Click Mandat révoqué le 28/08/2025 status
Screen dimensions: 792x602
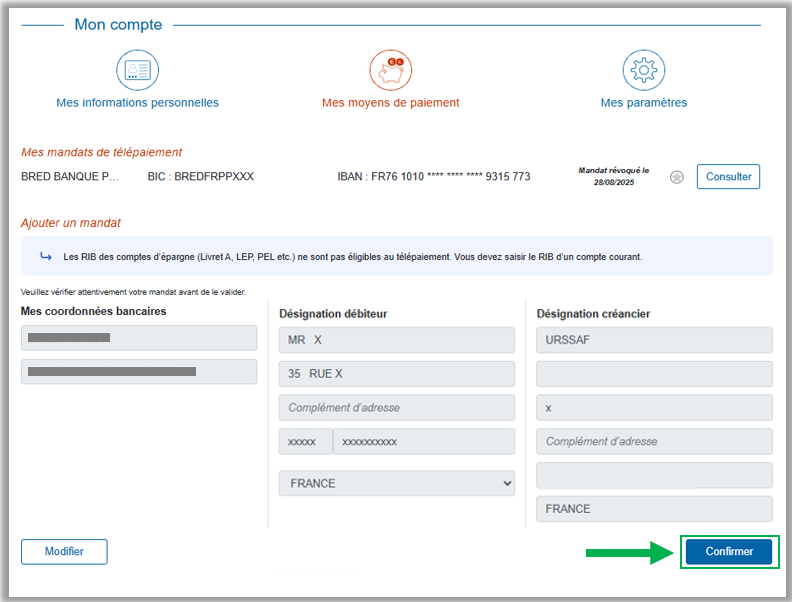tap(614, 176)
